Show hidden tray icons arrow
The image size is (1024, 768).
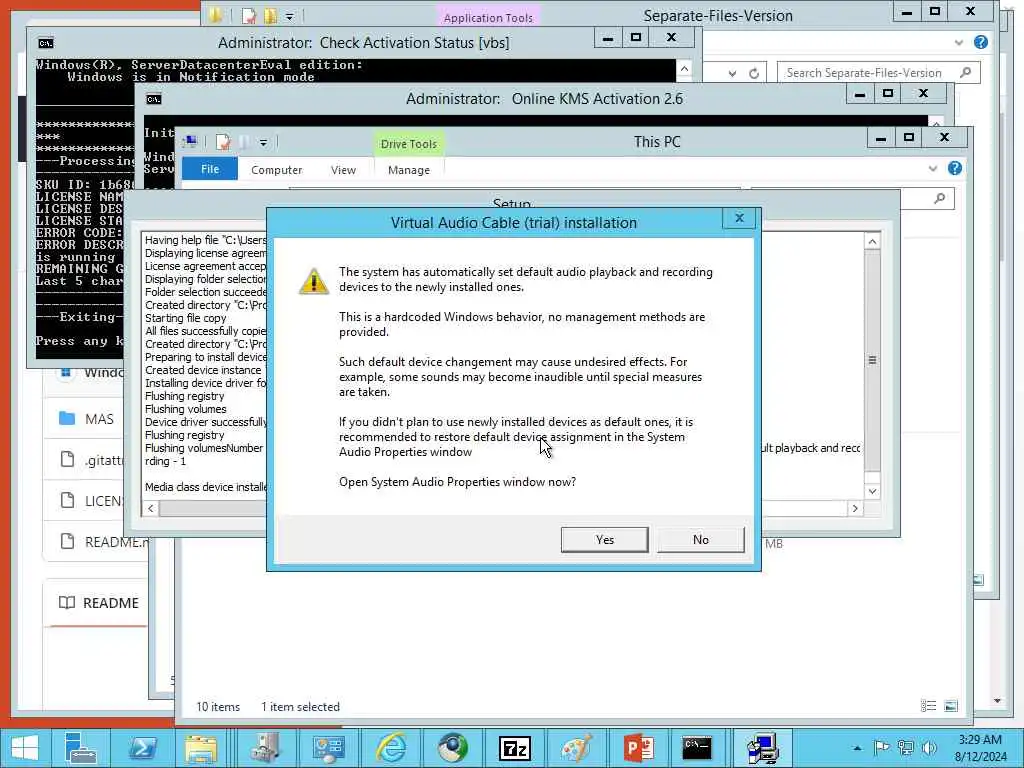[x=857, y=748]
